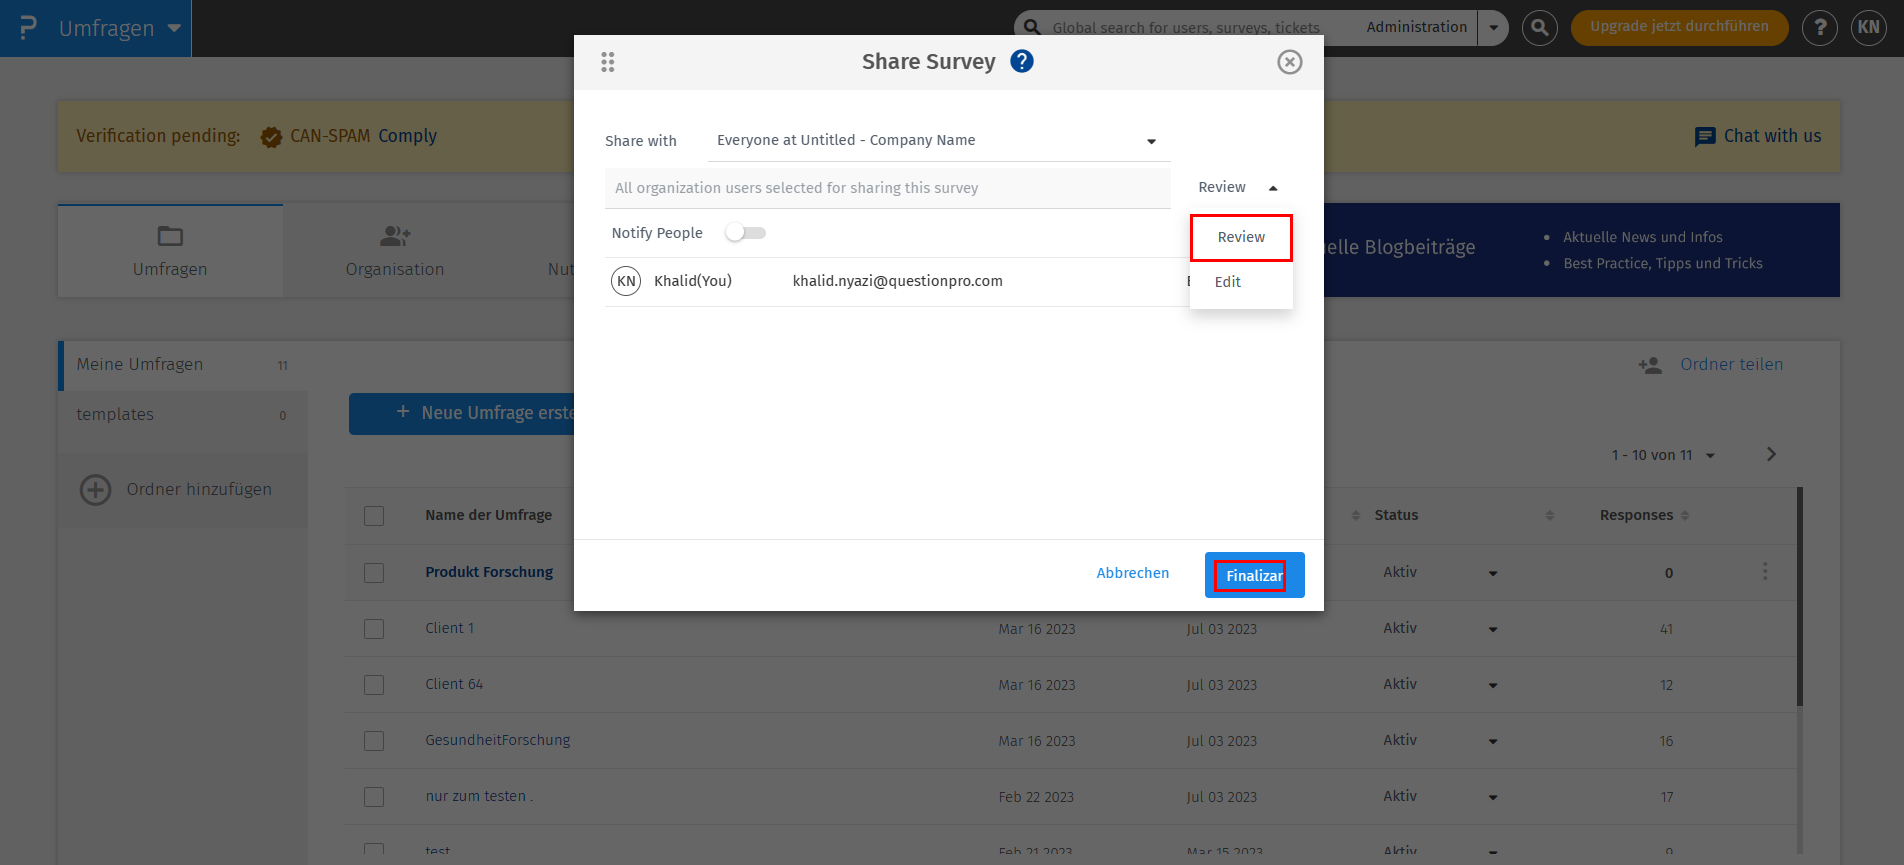The image size is (1904, 865).
Task: Click the Ordner hinzufügen plus icon
Action: 96,490
